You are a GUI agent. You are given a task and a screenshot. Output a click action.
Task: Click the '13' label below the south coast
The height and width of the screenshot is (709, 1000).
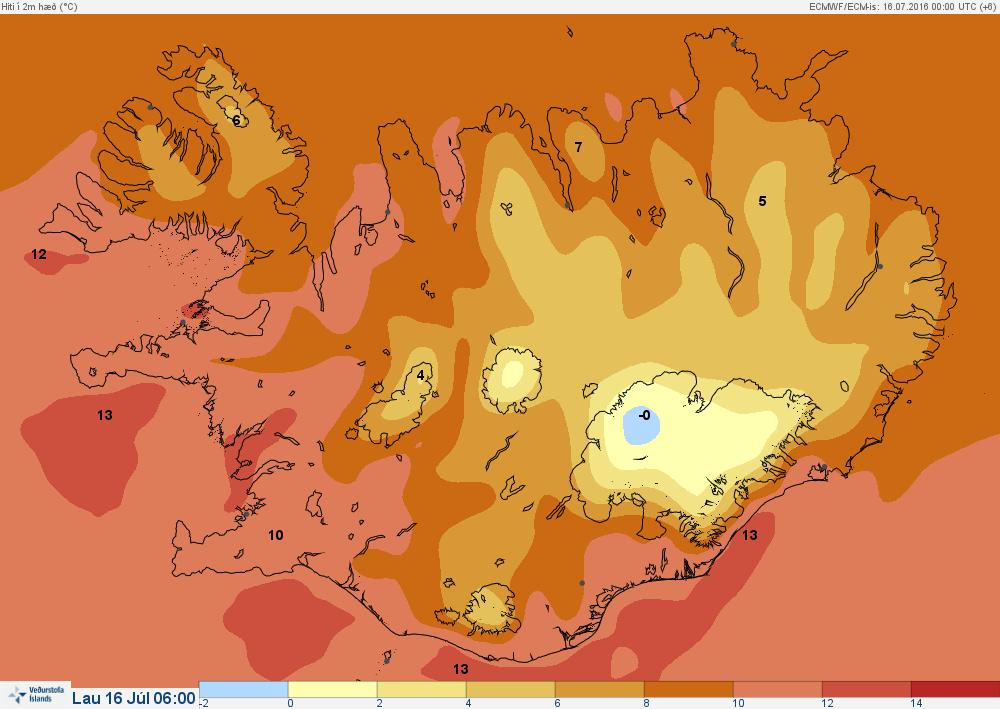tap(460, 669)
